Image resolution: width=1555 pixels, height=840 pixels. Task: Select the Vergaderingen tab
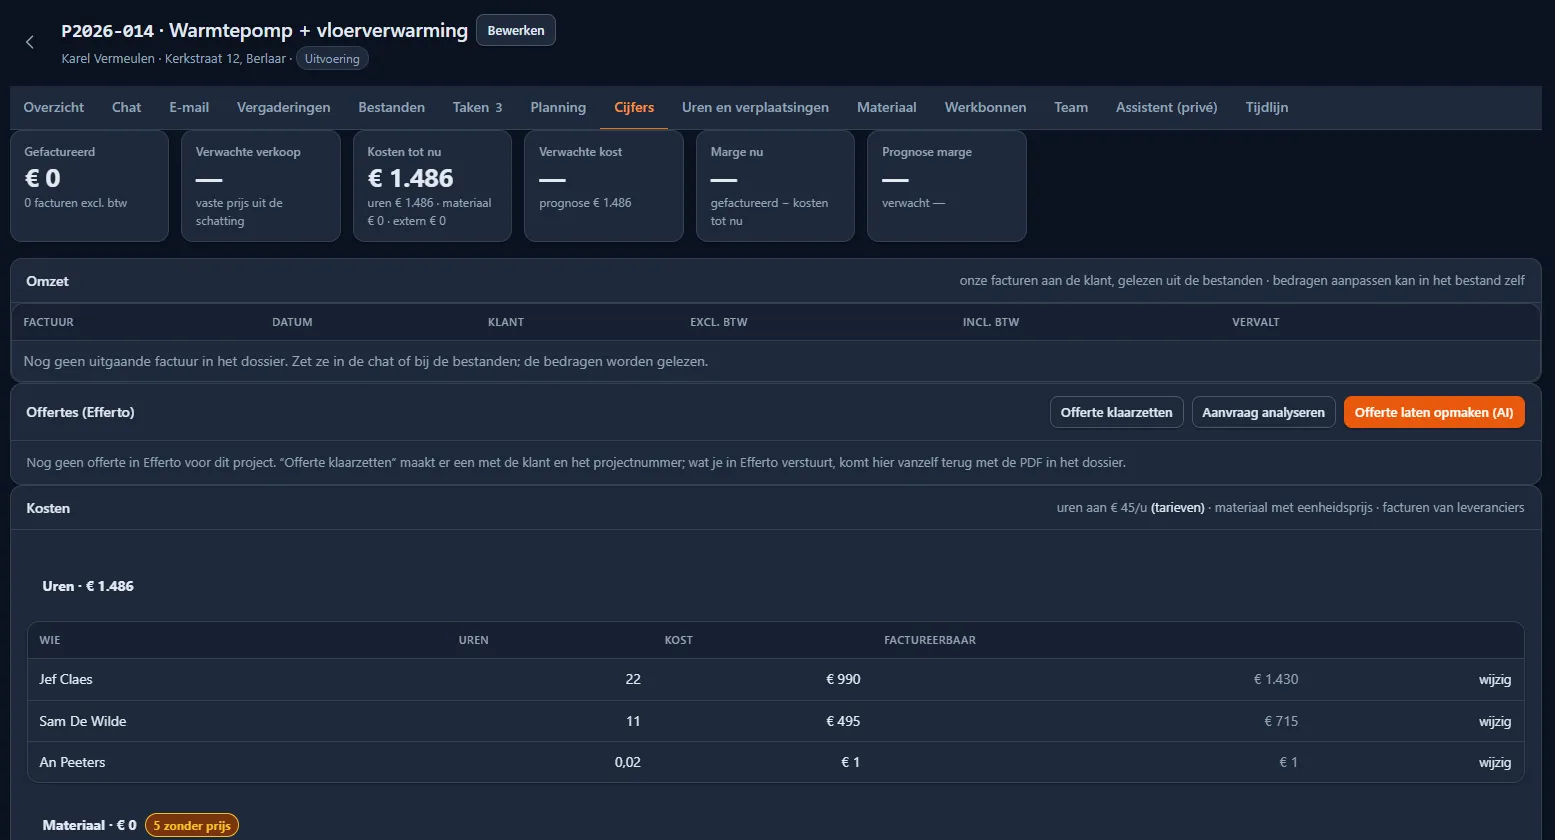click(x=284, y=107)
